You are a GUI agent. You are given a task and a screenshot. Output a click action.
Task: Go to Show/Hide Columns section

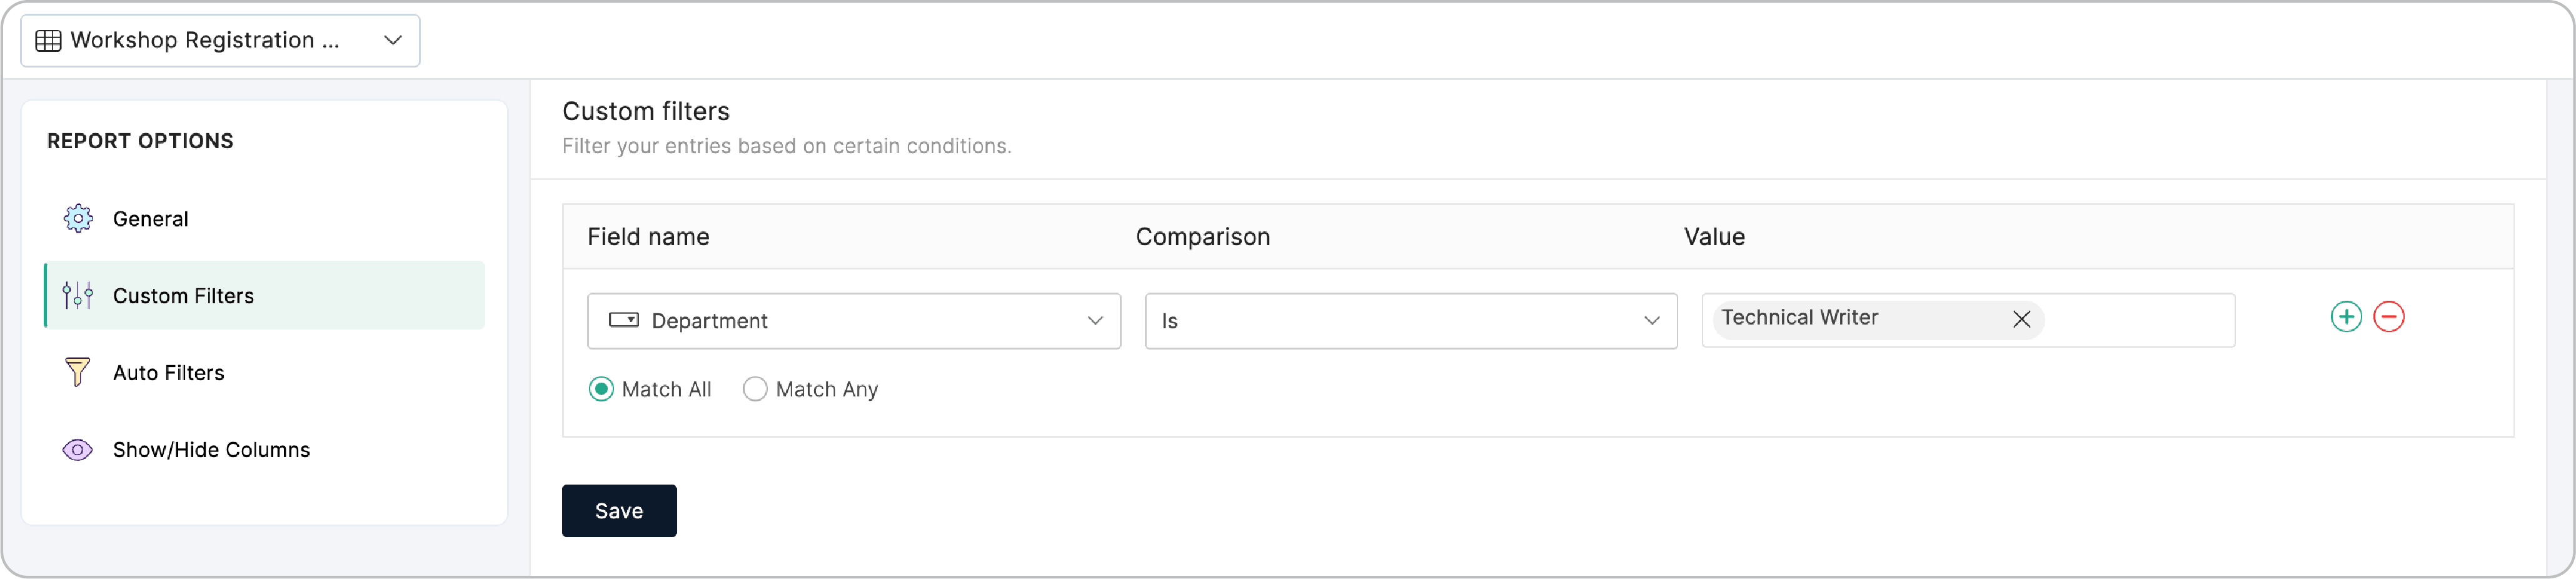210,450
